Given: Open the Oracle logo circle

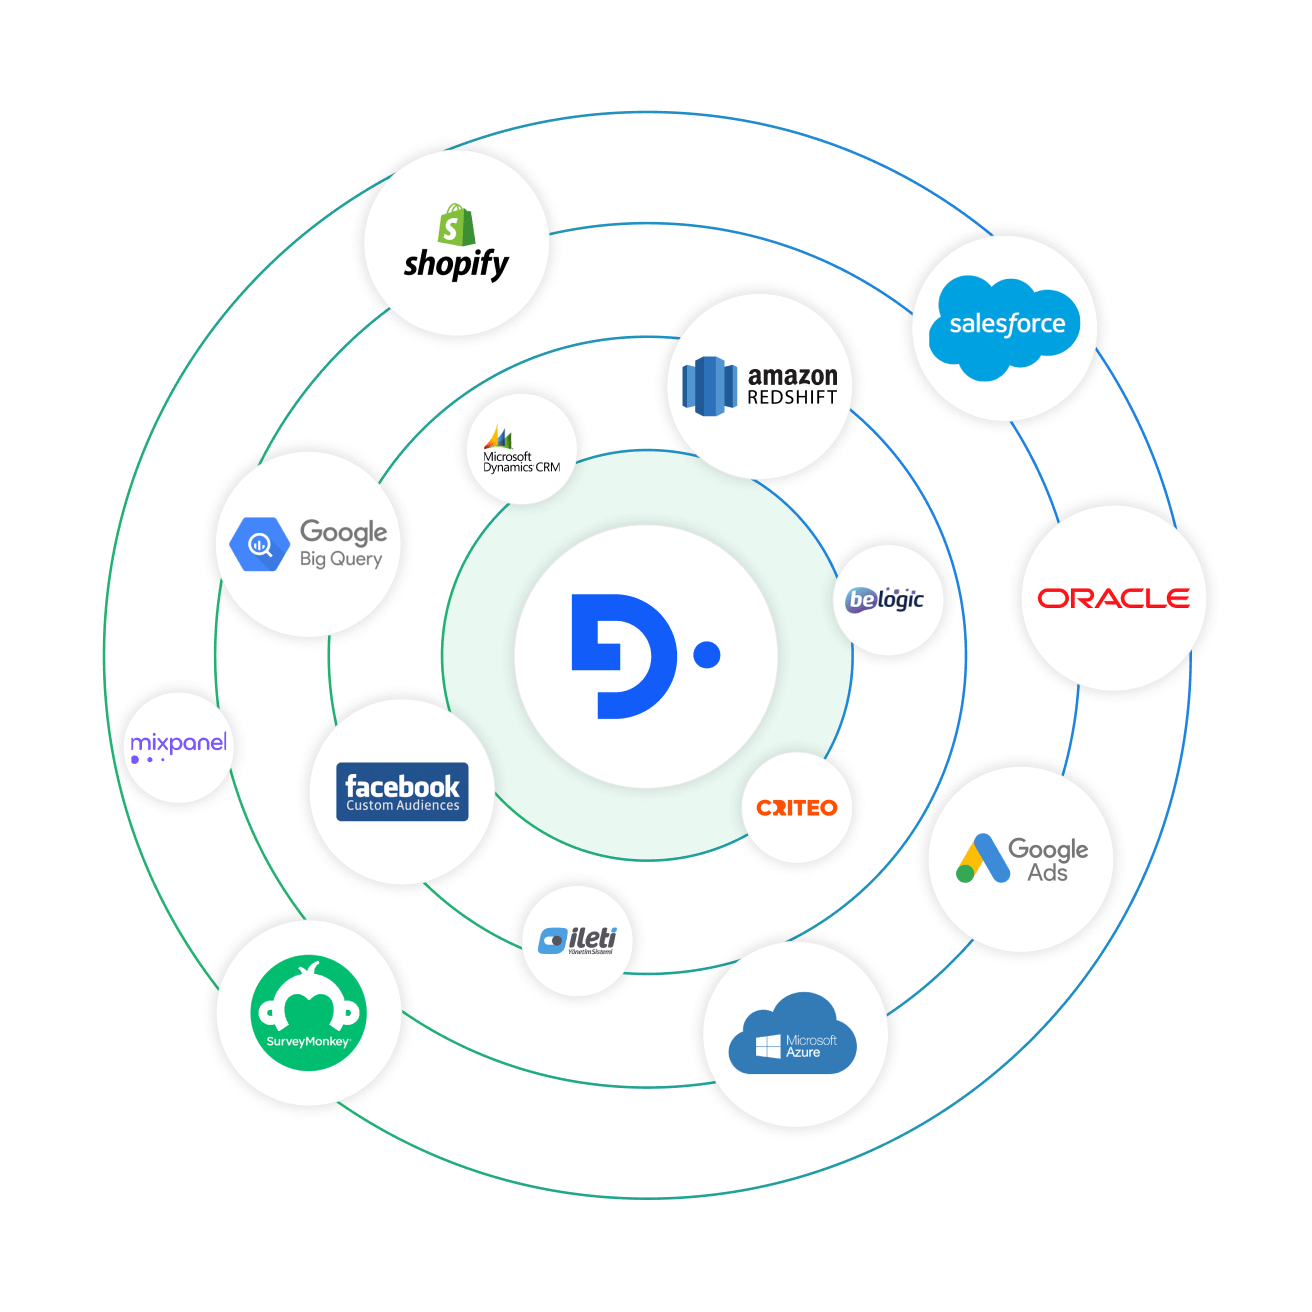Looking at the screenshot, I should [1113, 598].
